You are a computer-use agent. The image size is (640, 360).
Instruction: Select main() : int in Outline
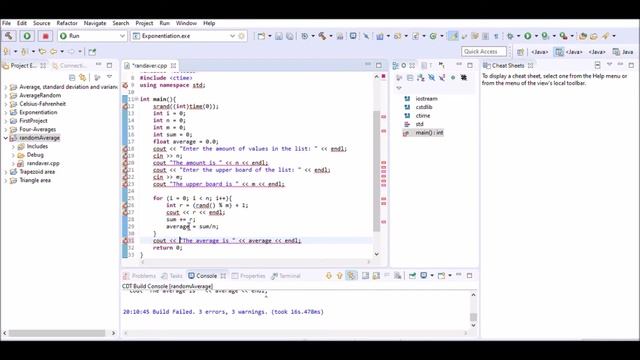pyautogui.click(x=429, y=133)
